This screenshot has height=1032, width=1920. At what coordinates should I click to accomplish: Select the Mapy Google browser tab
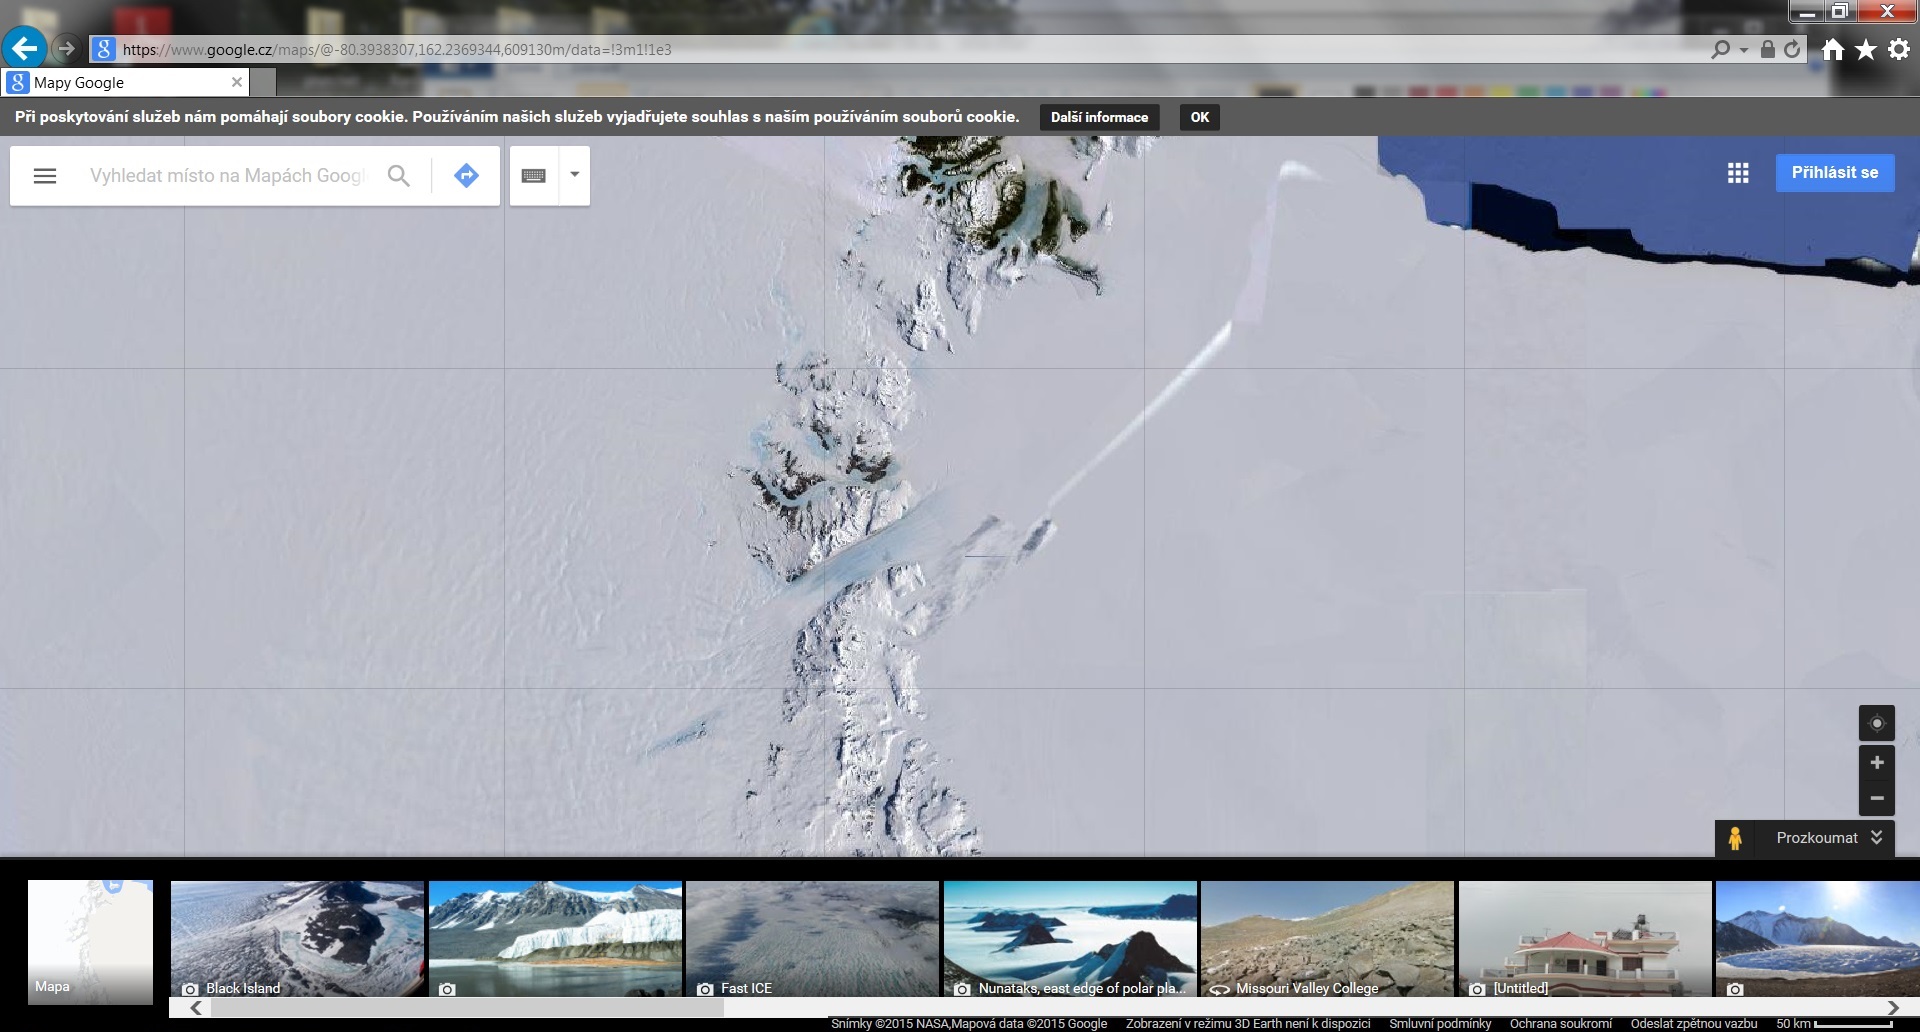pyautogui.click(x=125, y=83)
